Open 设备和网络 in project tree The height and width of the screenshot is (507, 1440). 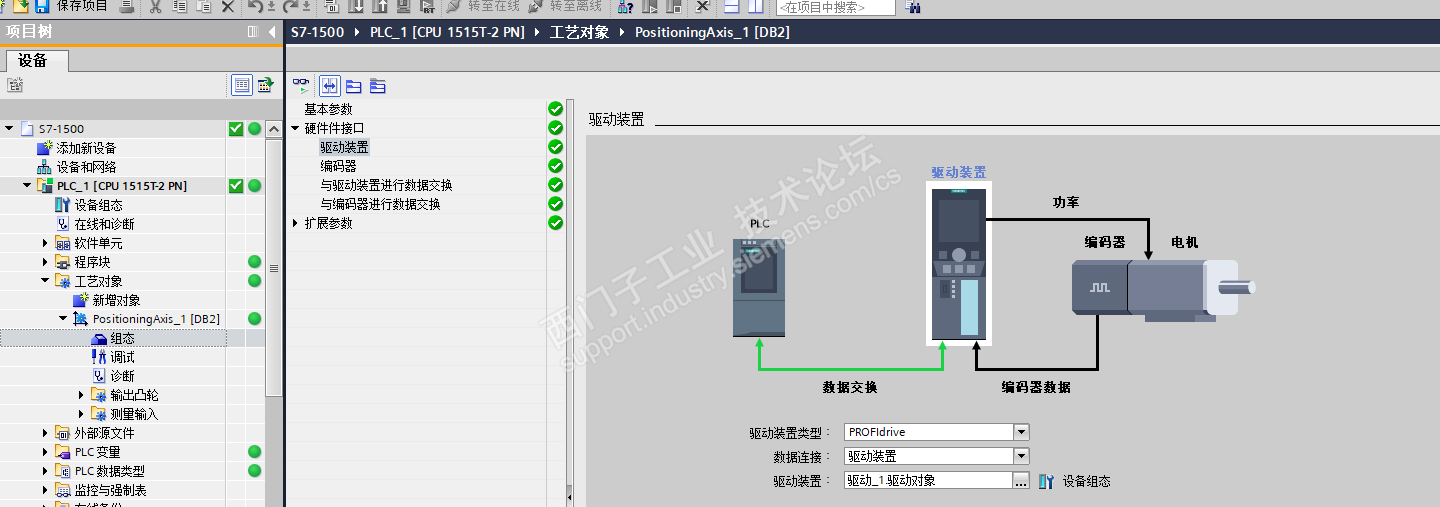(x=86, y=167)
